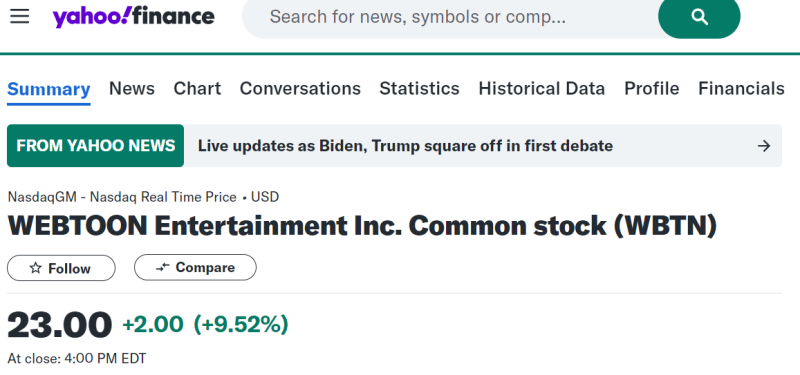Go to the Conversations tab
The width and height of the screenshot is (800, 375).
300,89
